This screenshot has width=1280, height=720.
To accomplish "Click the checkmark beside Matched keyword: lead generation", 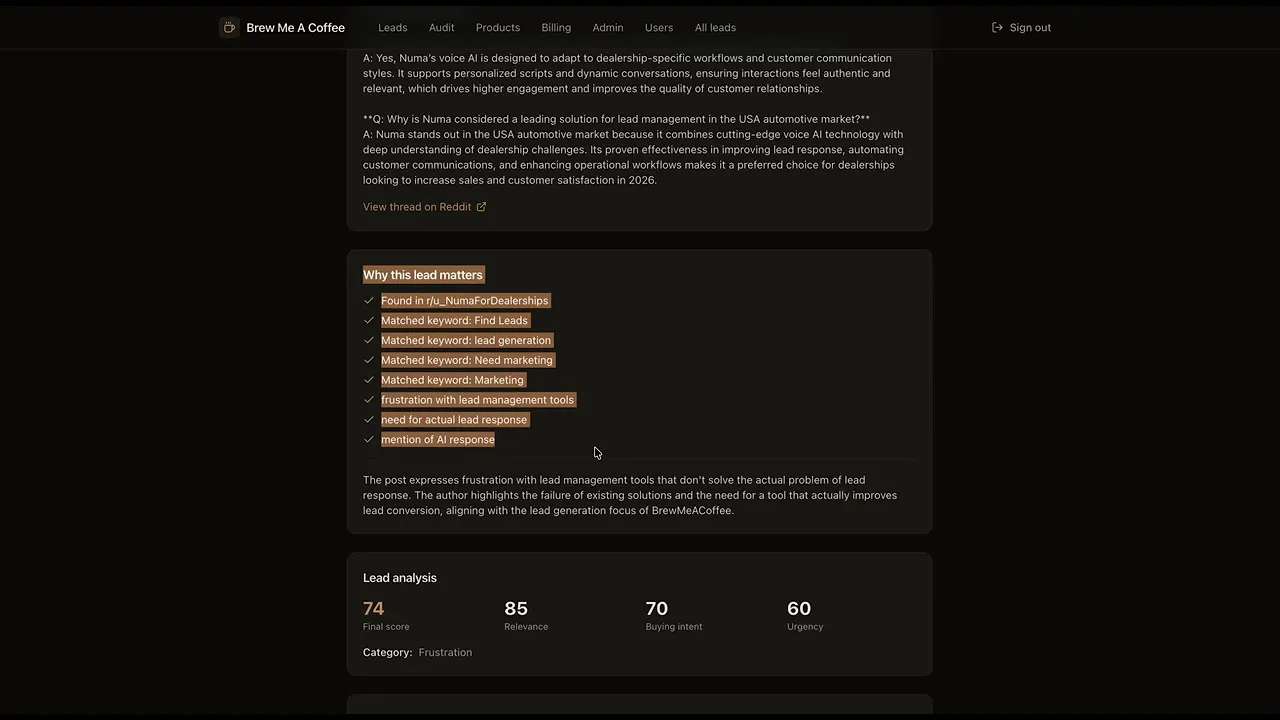I will coord(369,340).
